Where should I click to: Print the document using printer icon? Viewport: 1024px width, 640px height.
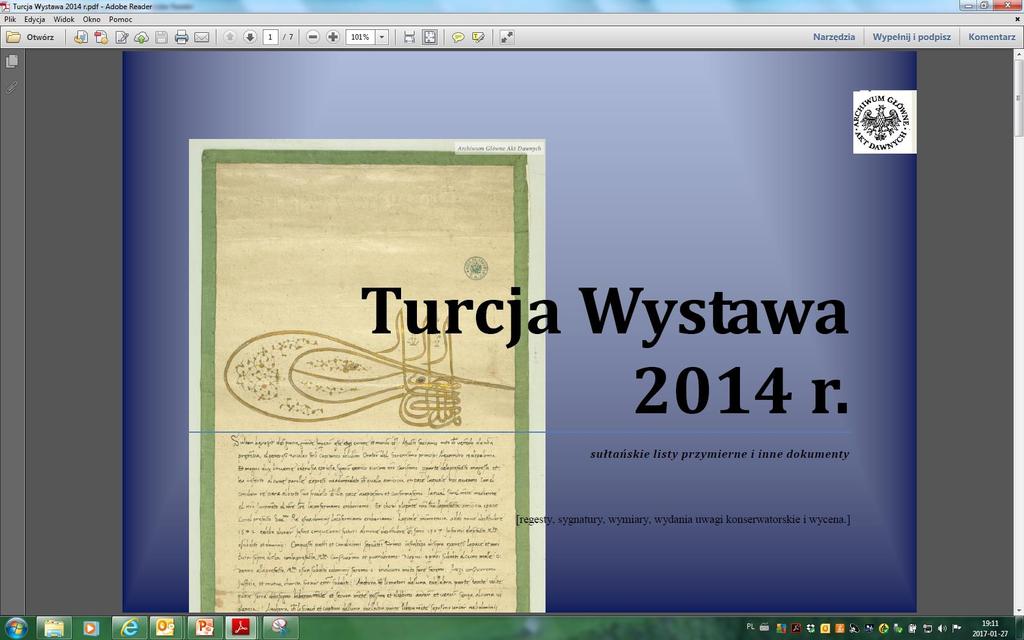[x=182, y=37]
